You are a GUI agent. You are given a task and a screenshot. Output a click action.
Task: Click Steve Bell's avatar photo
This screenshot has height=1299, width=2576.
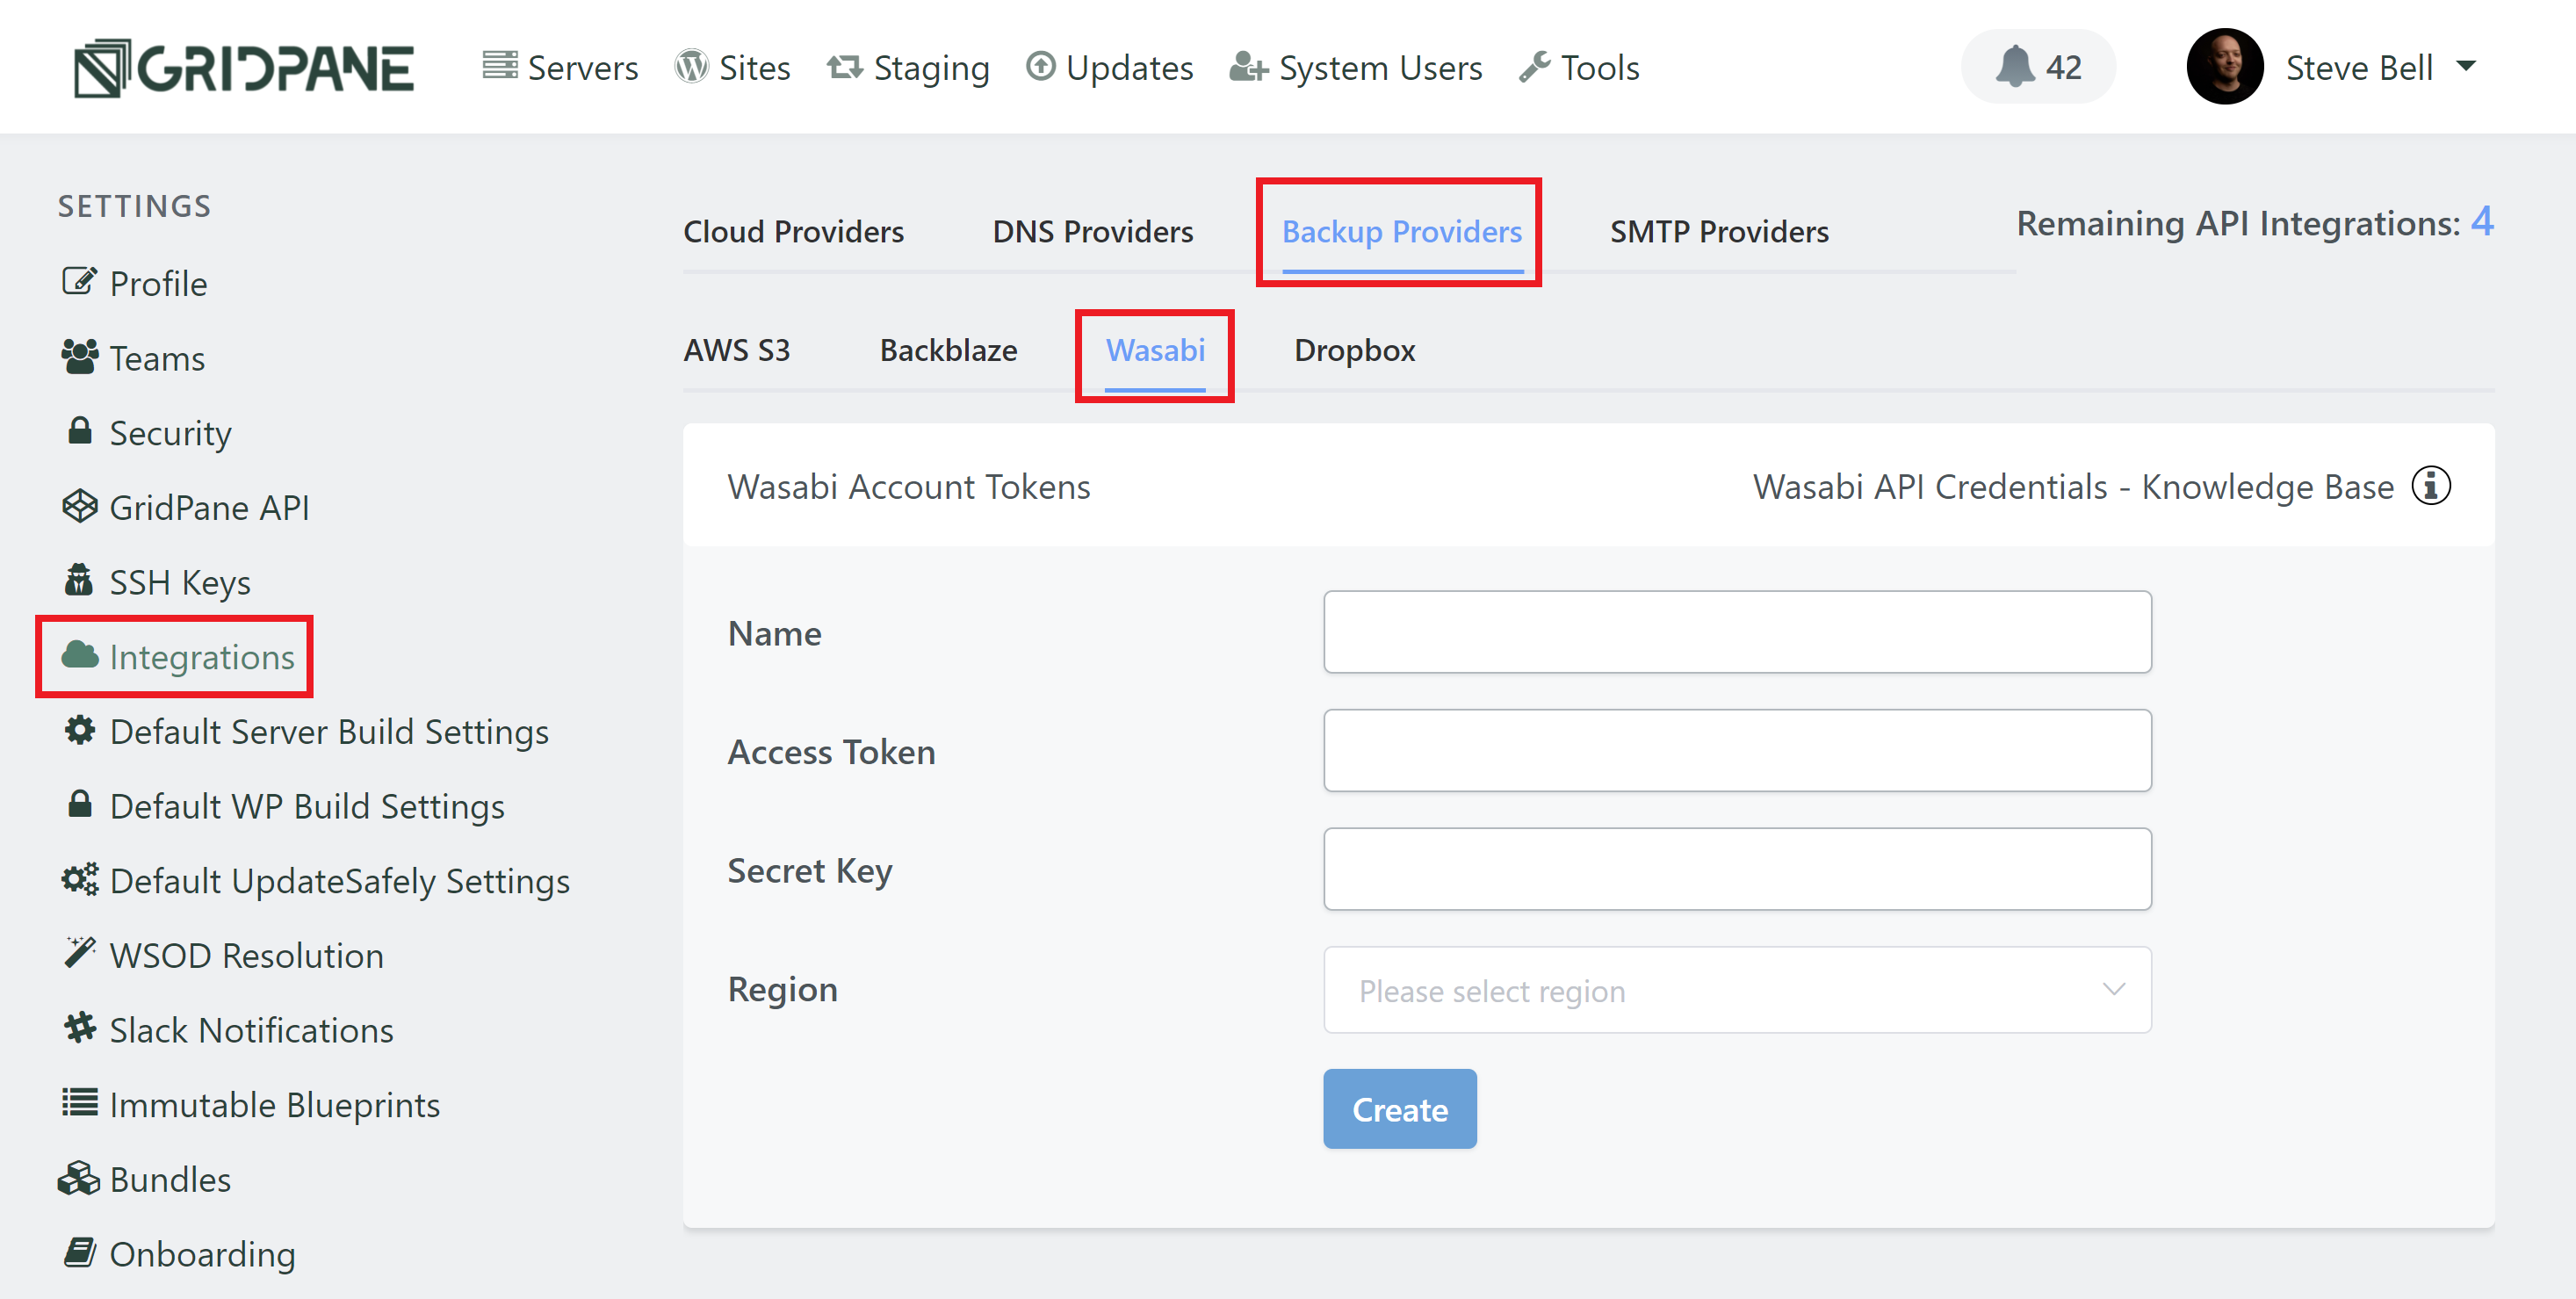click(2225, 67)
